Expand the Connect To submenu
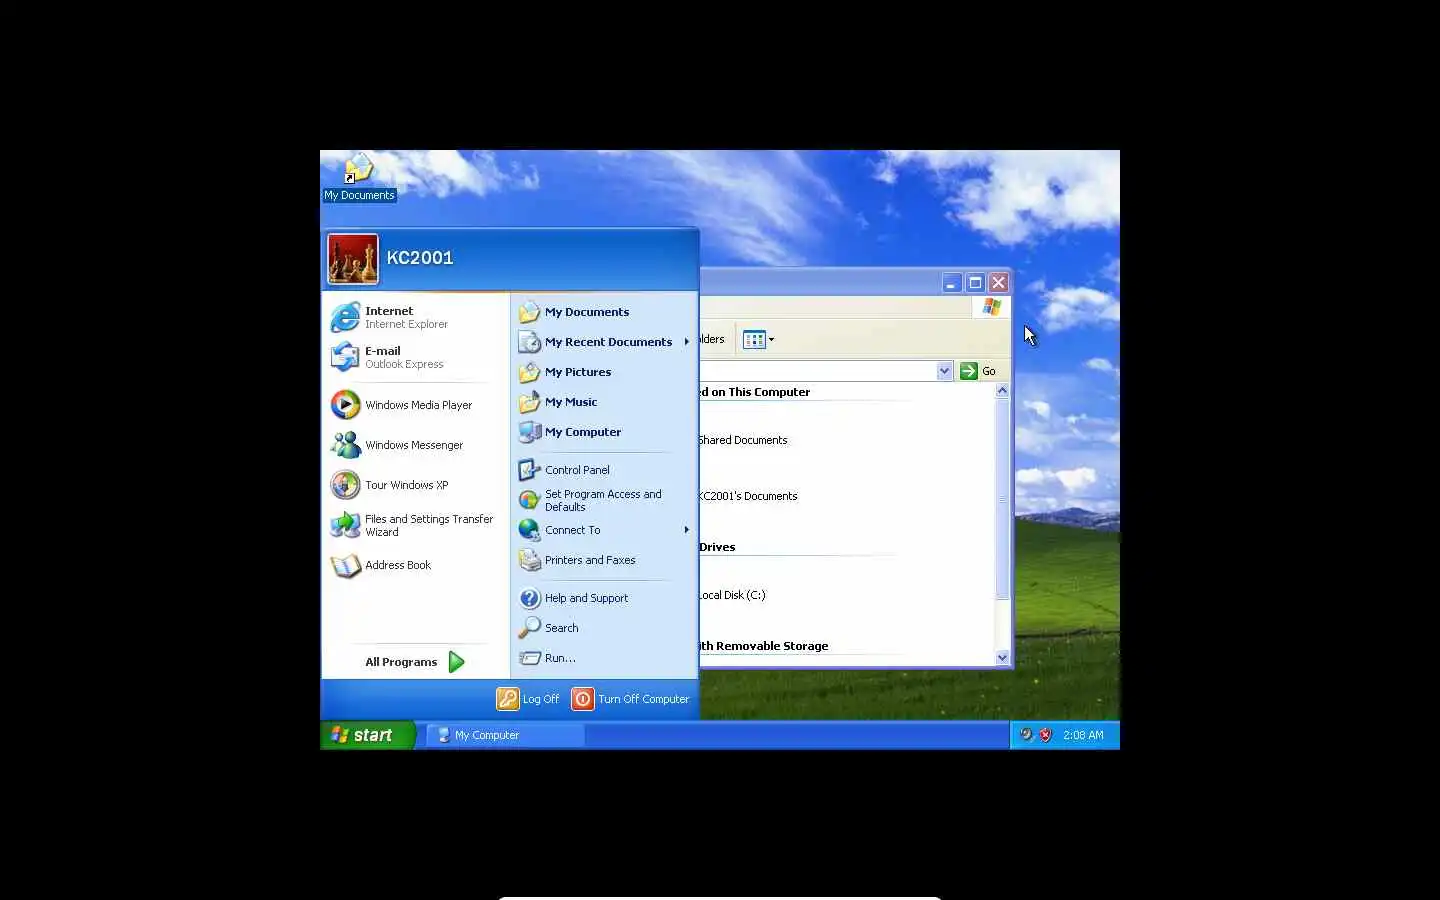 [x=604, y=530]
